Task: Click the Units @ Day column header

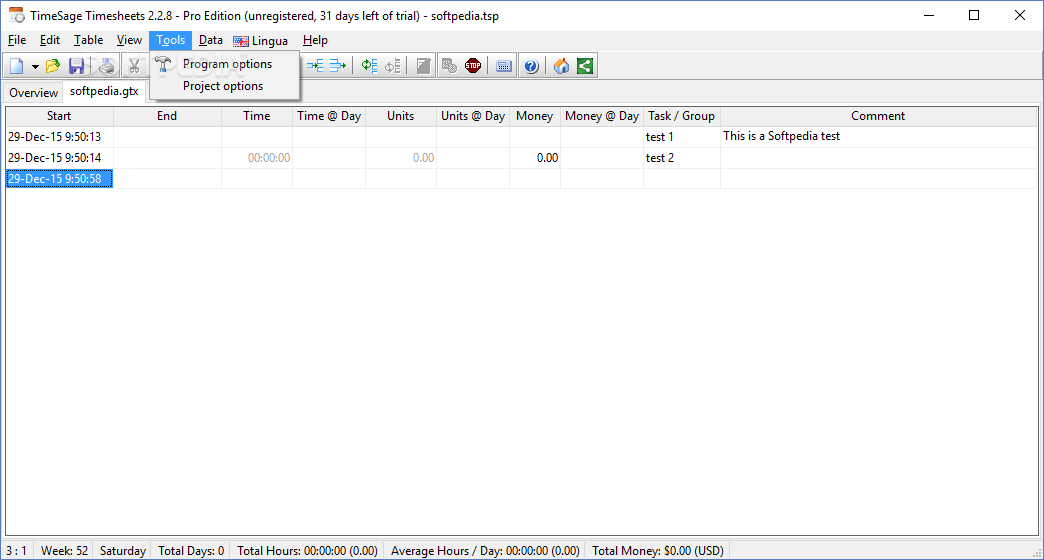Action: click(x=473, y=116)
